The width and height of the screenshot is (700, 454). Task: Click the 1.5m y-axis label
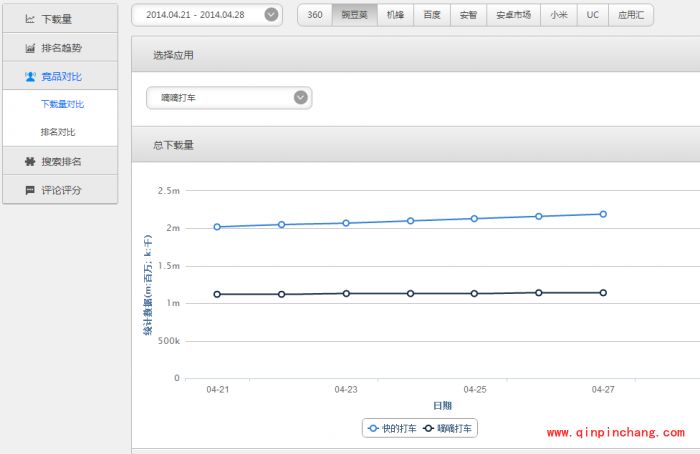click(169, 266)
